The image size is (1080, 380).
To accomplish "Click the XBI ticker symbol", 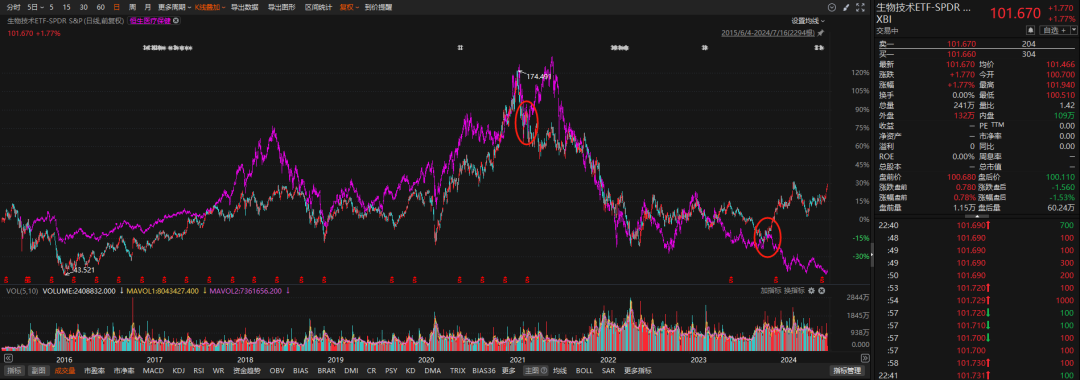I will [884, 19].
